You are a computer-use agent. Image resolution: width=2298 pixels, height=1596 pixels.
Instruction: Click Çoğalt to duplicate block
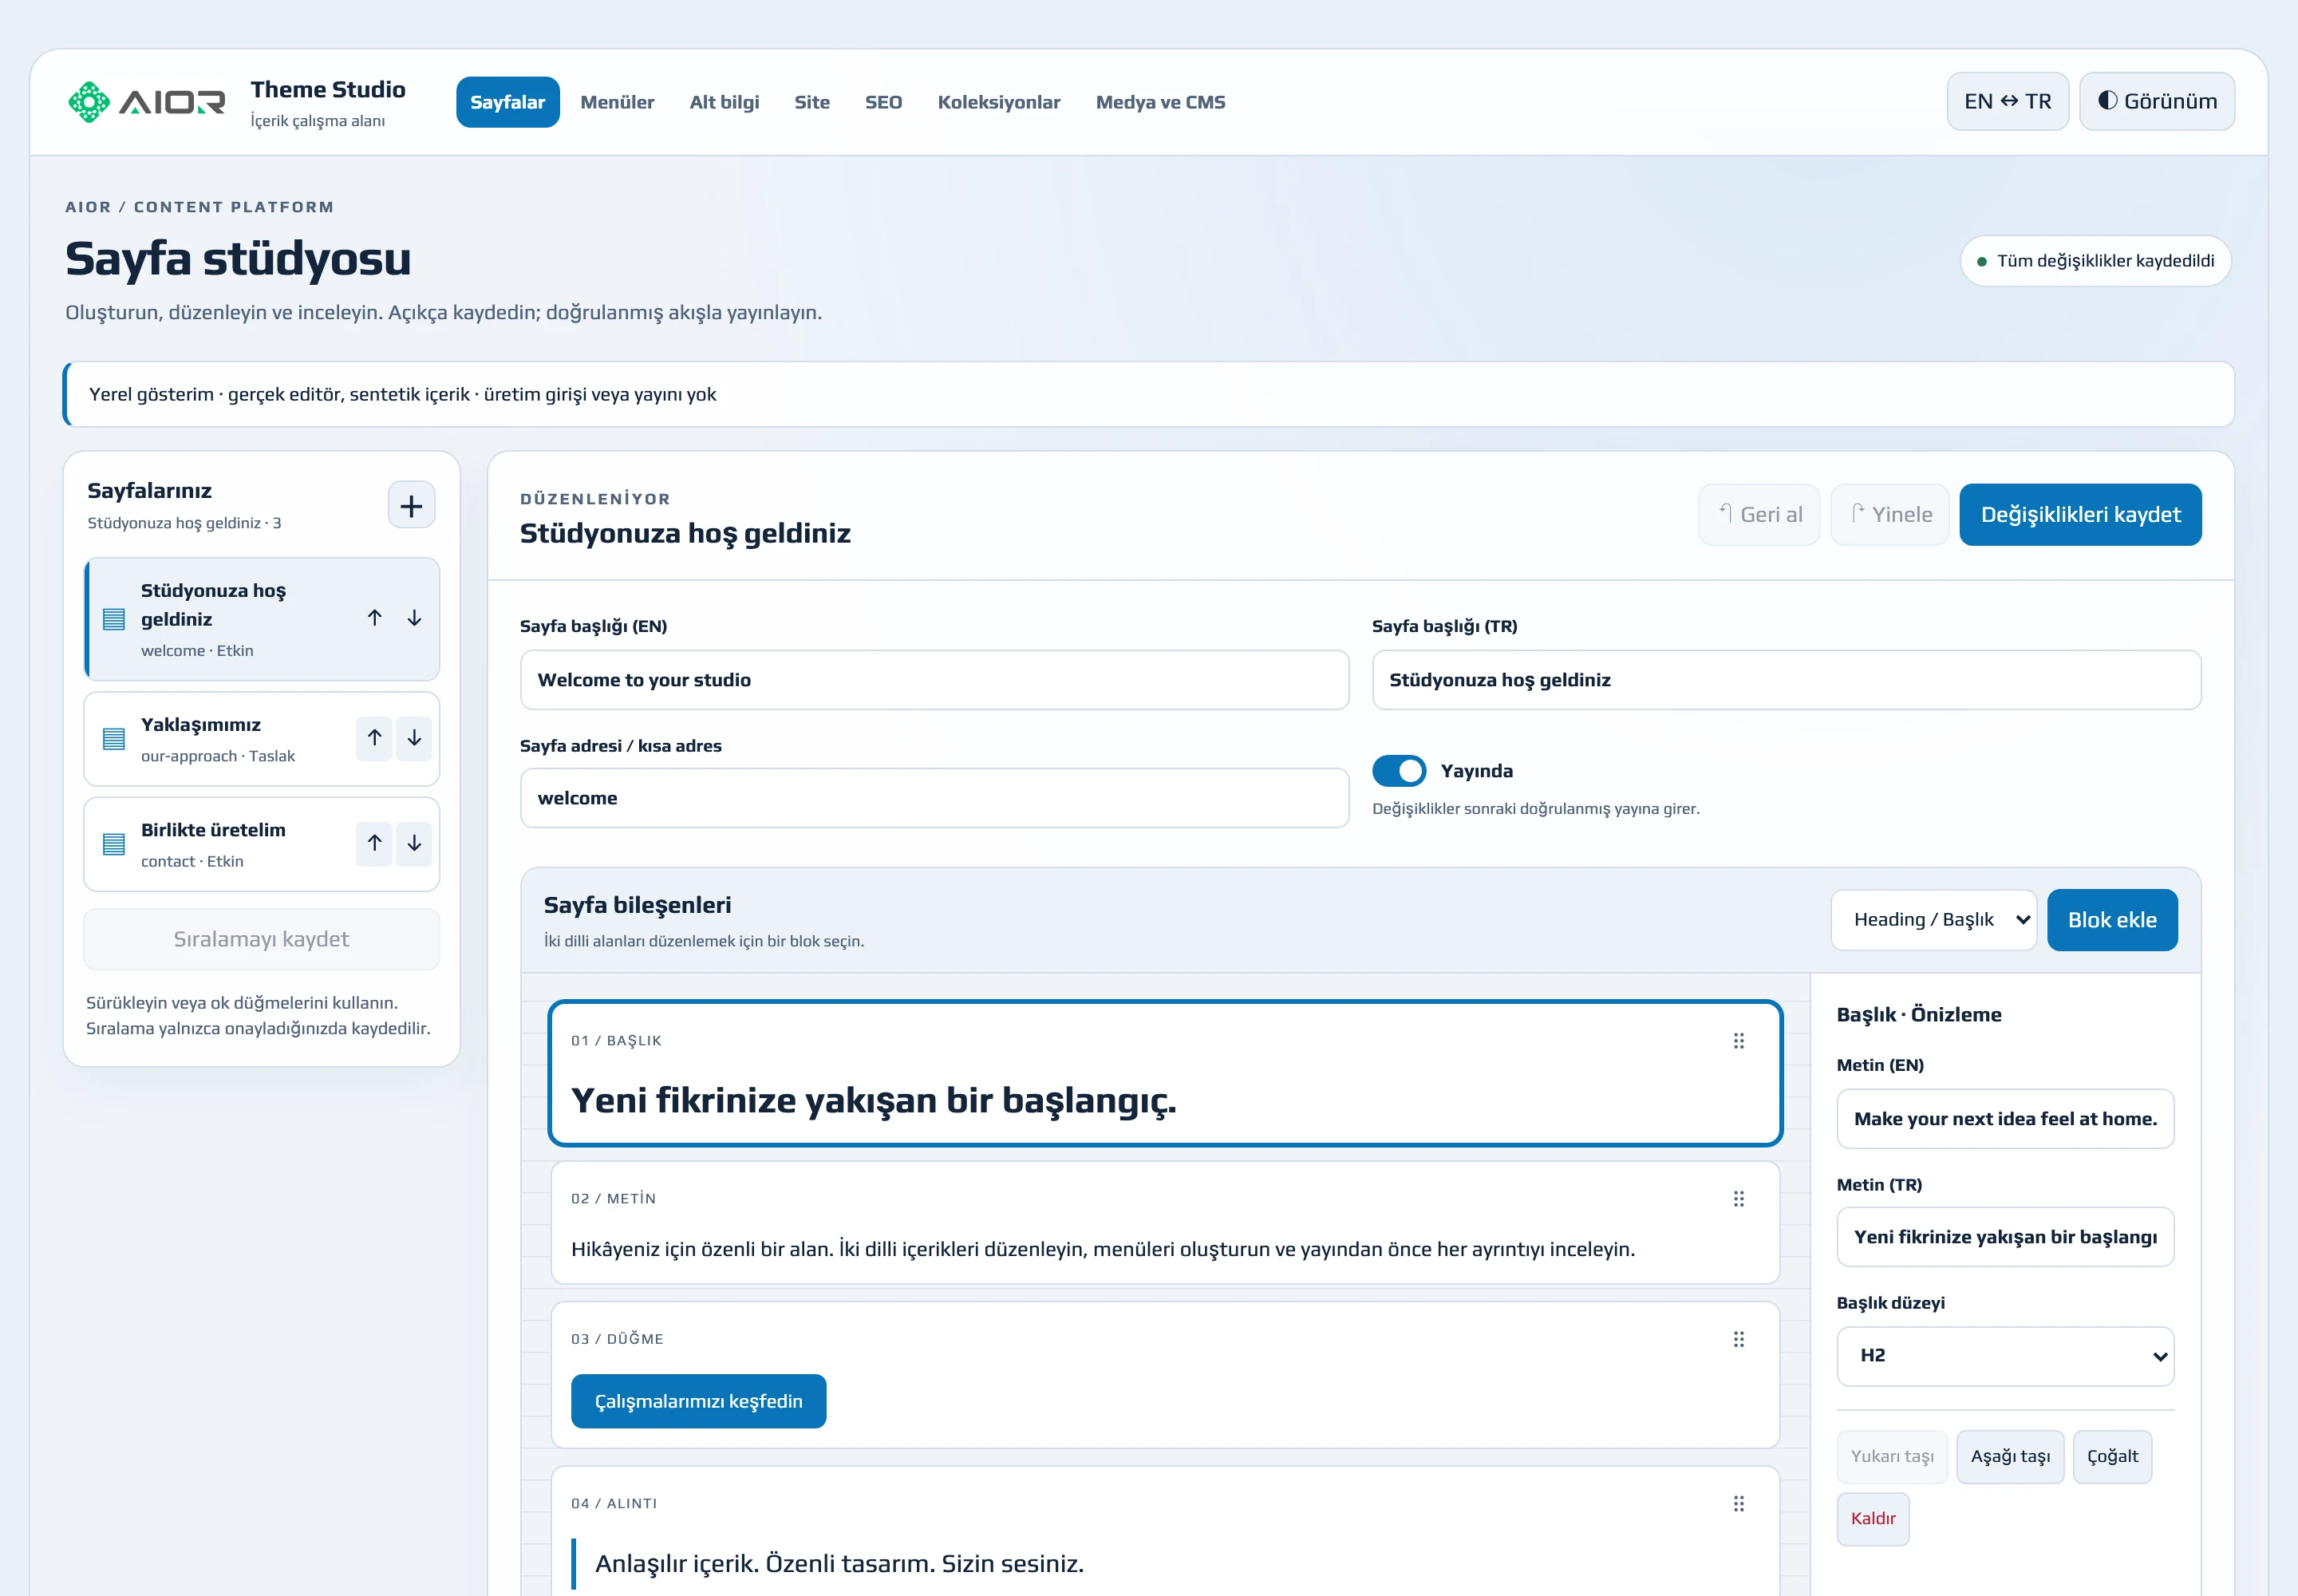(x=2112, y=1457)
